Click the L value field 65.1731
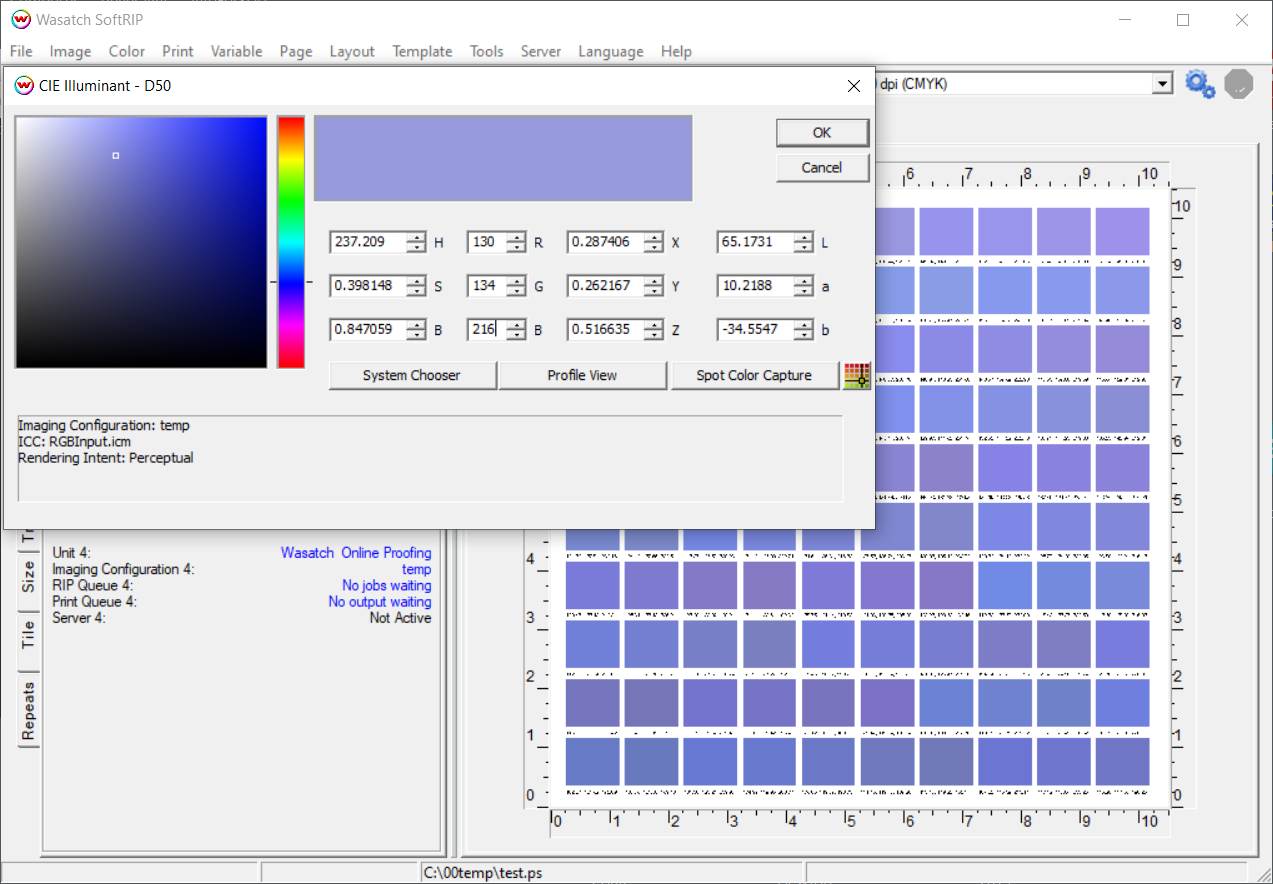This screenshot has height=884, width=1273. click(755, 242)
